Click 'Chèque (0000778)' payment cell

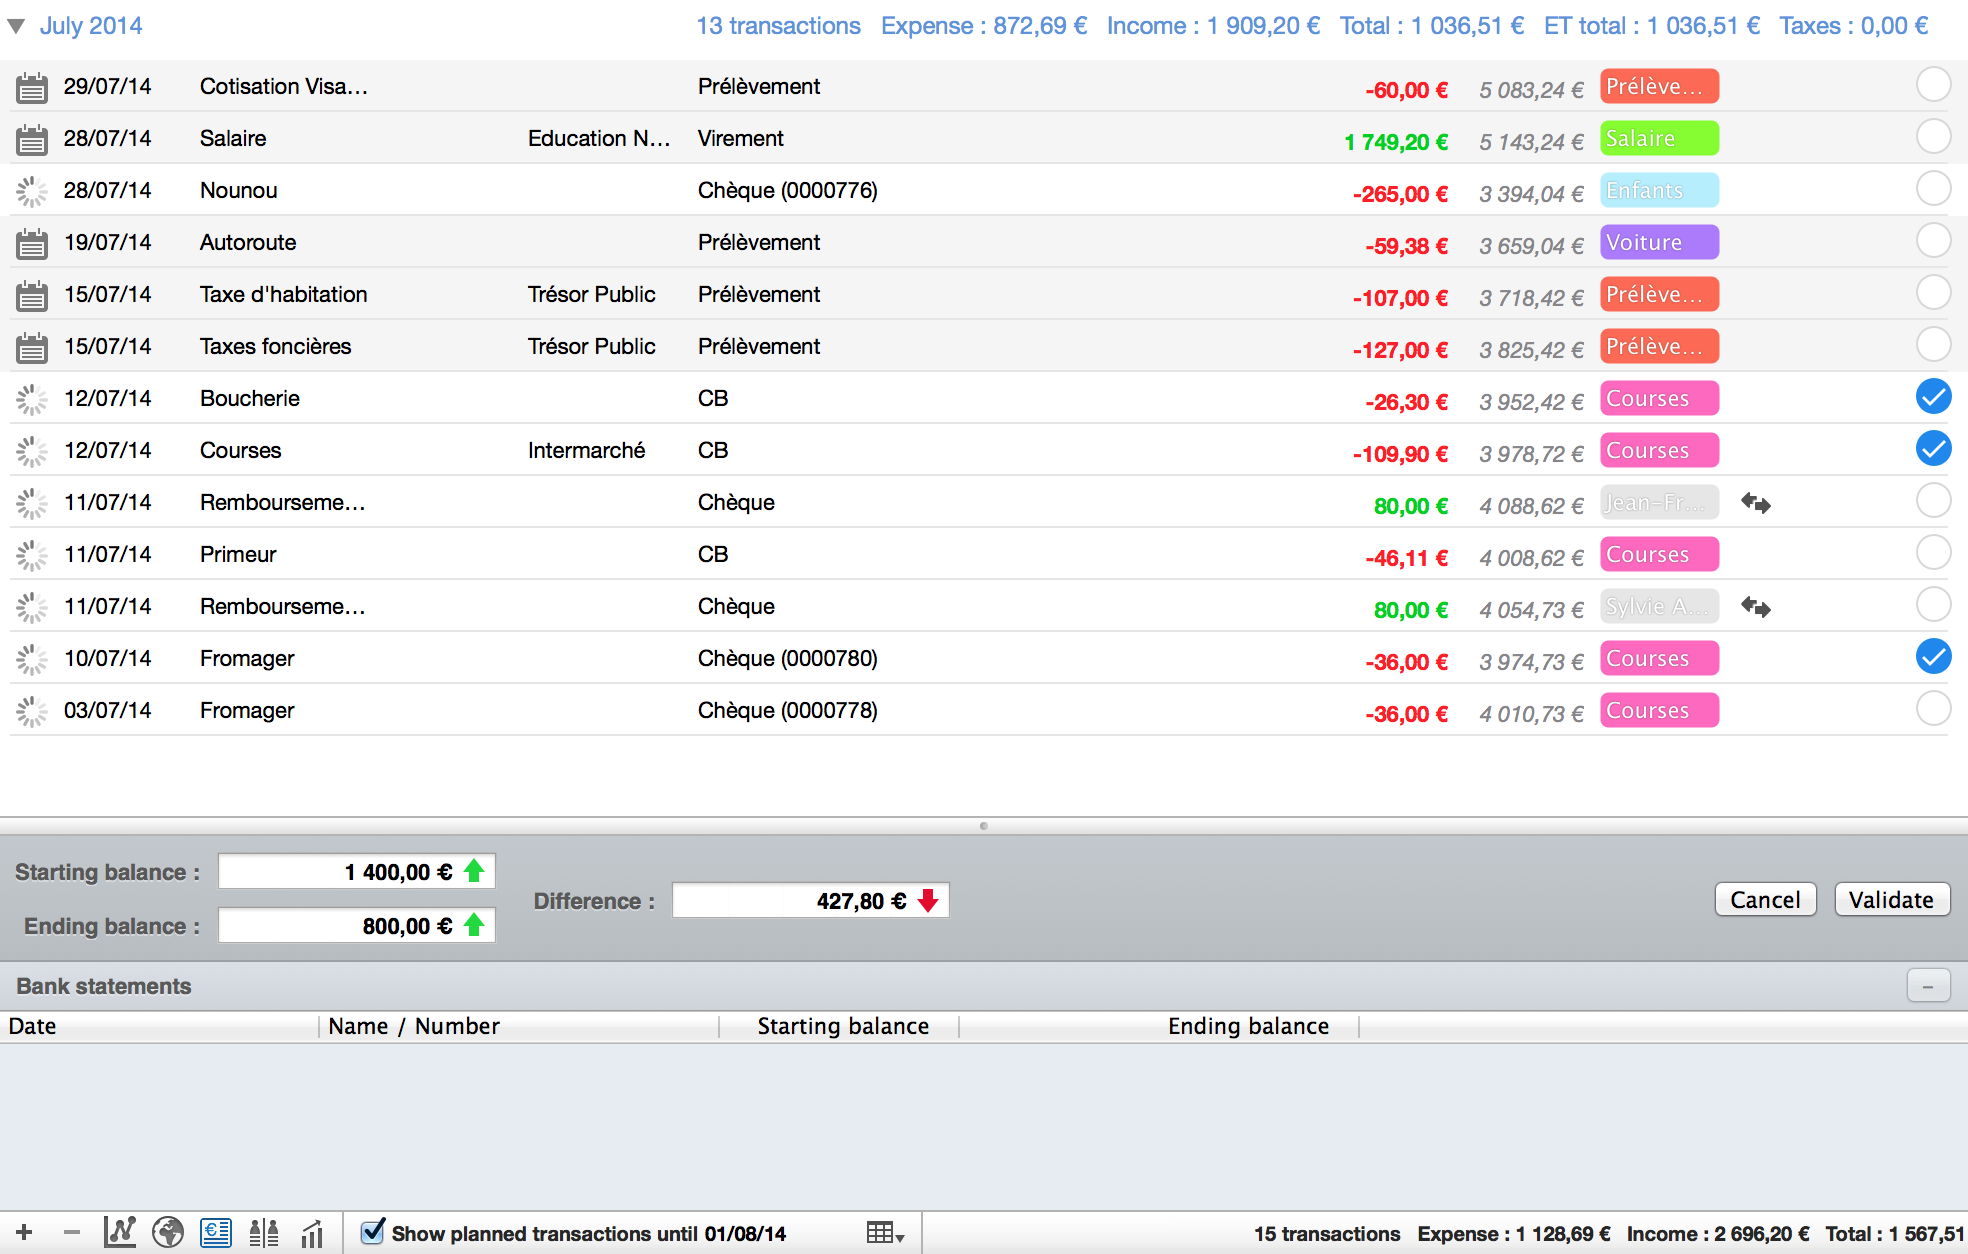pyautogui.click(x=787, y=711)
